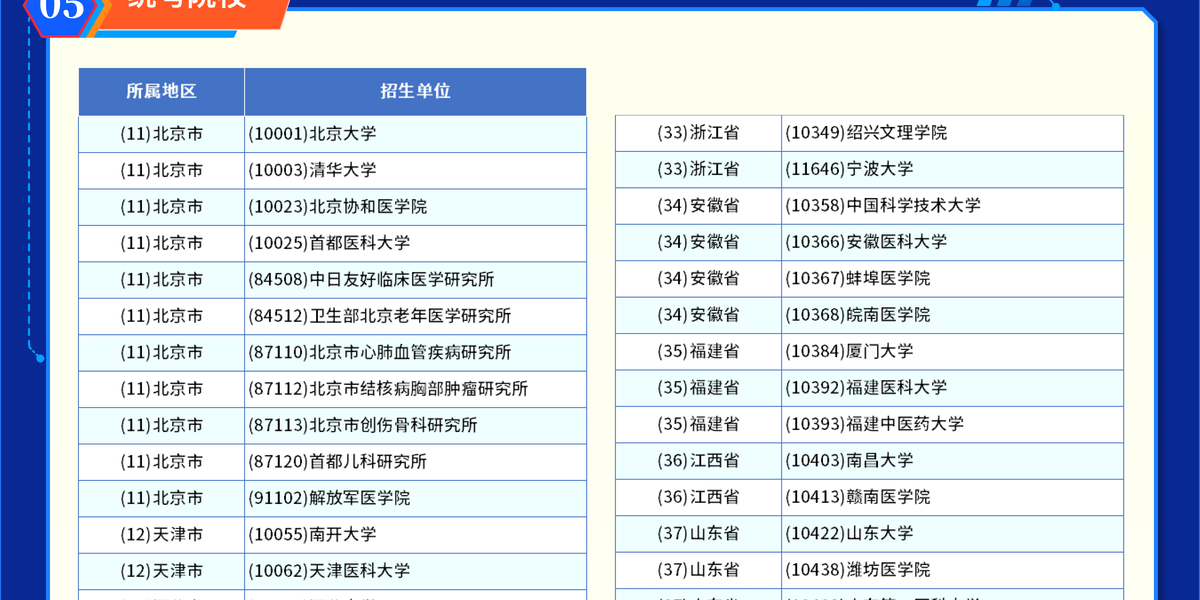Click the 招生单位 column header
The image size is (1200, 600).
pyautogui.click(x=415, y=91)
